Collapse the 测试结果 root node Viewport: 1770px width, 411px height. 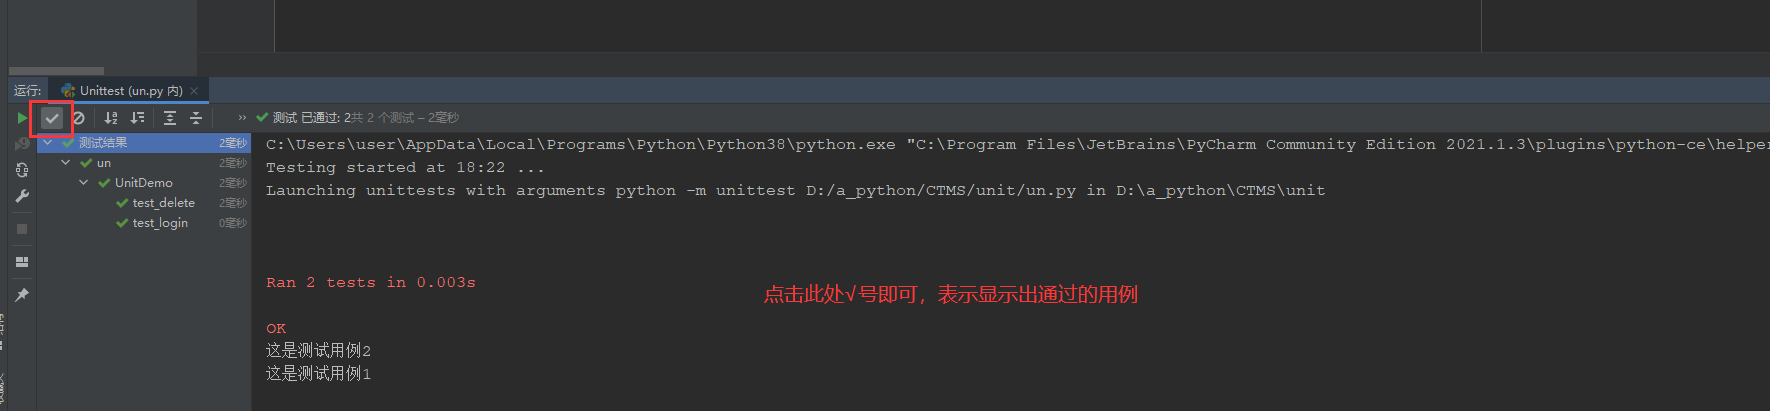48,143
